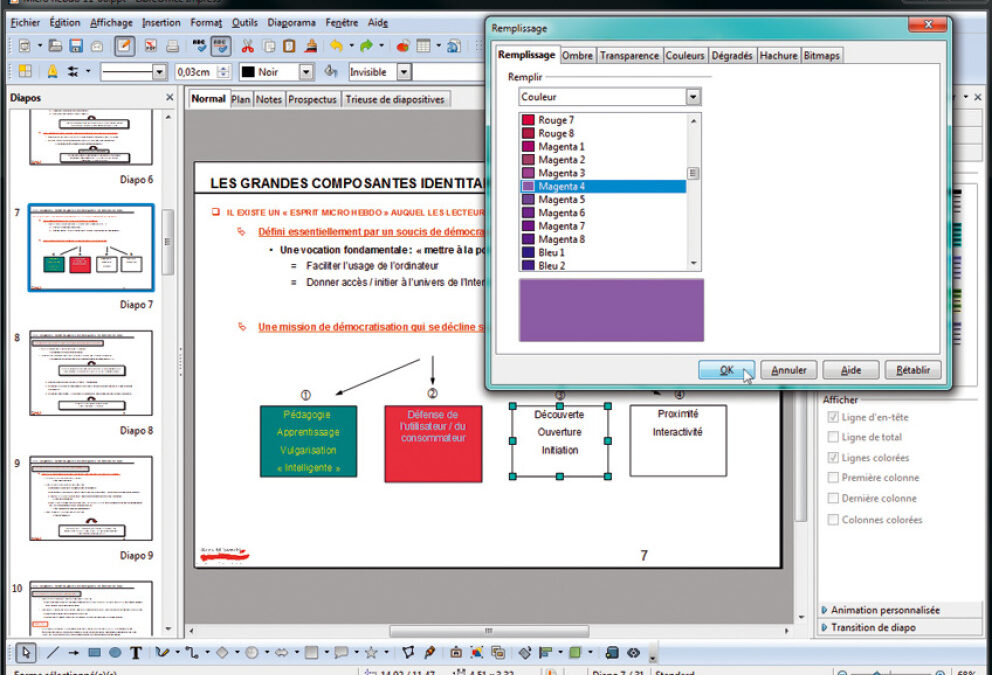Click the Cut scissors icon

(x=247, y=46)
